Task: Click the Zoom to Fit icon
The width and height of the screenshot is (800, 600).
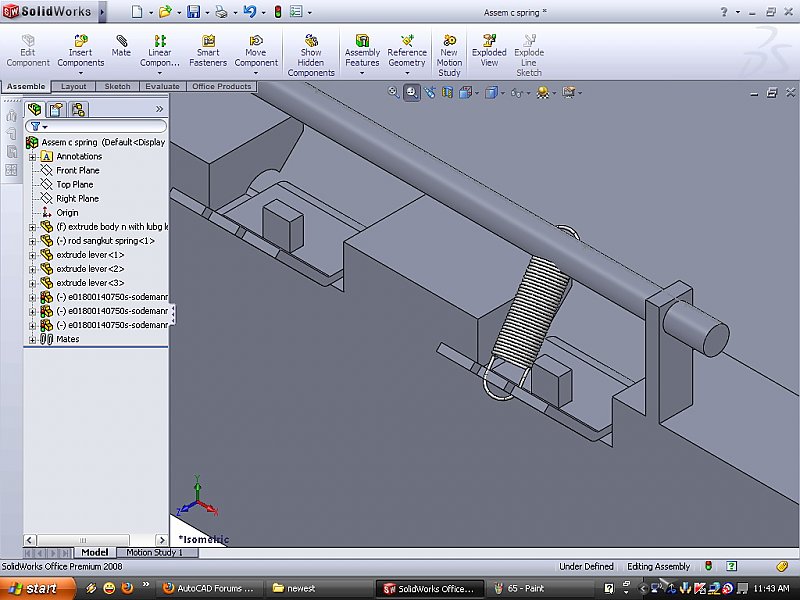Action: 393,92
